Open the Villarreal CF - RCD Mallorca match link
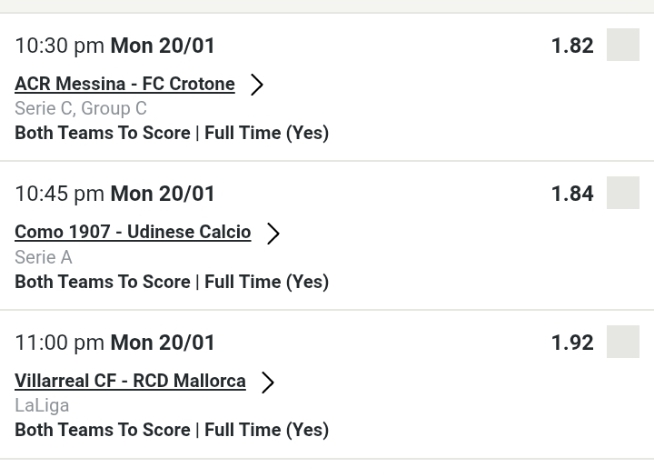Viewport: 654px width, 475px height. point(130,380)
